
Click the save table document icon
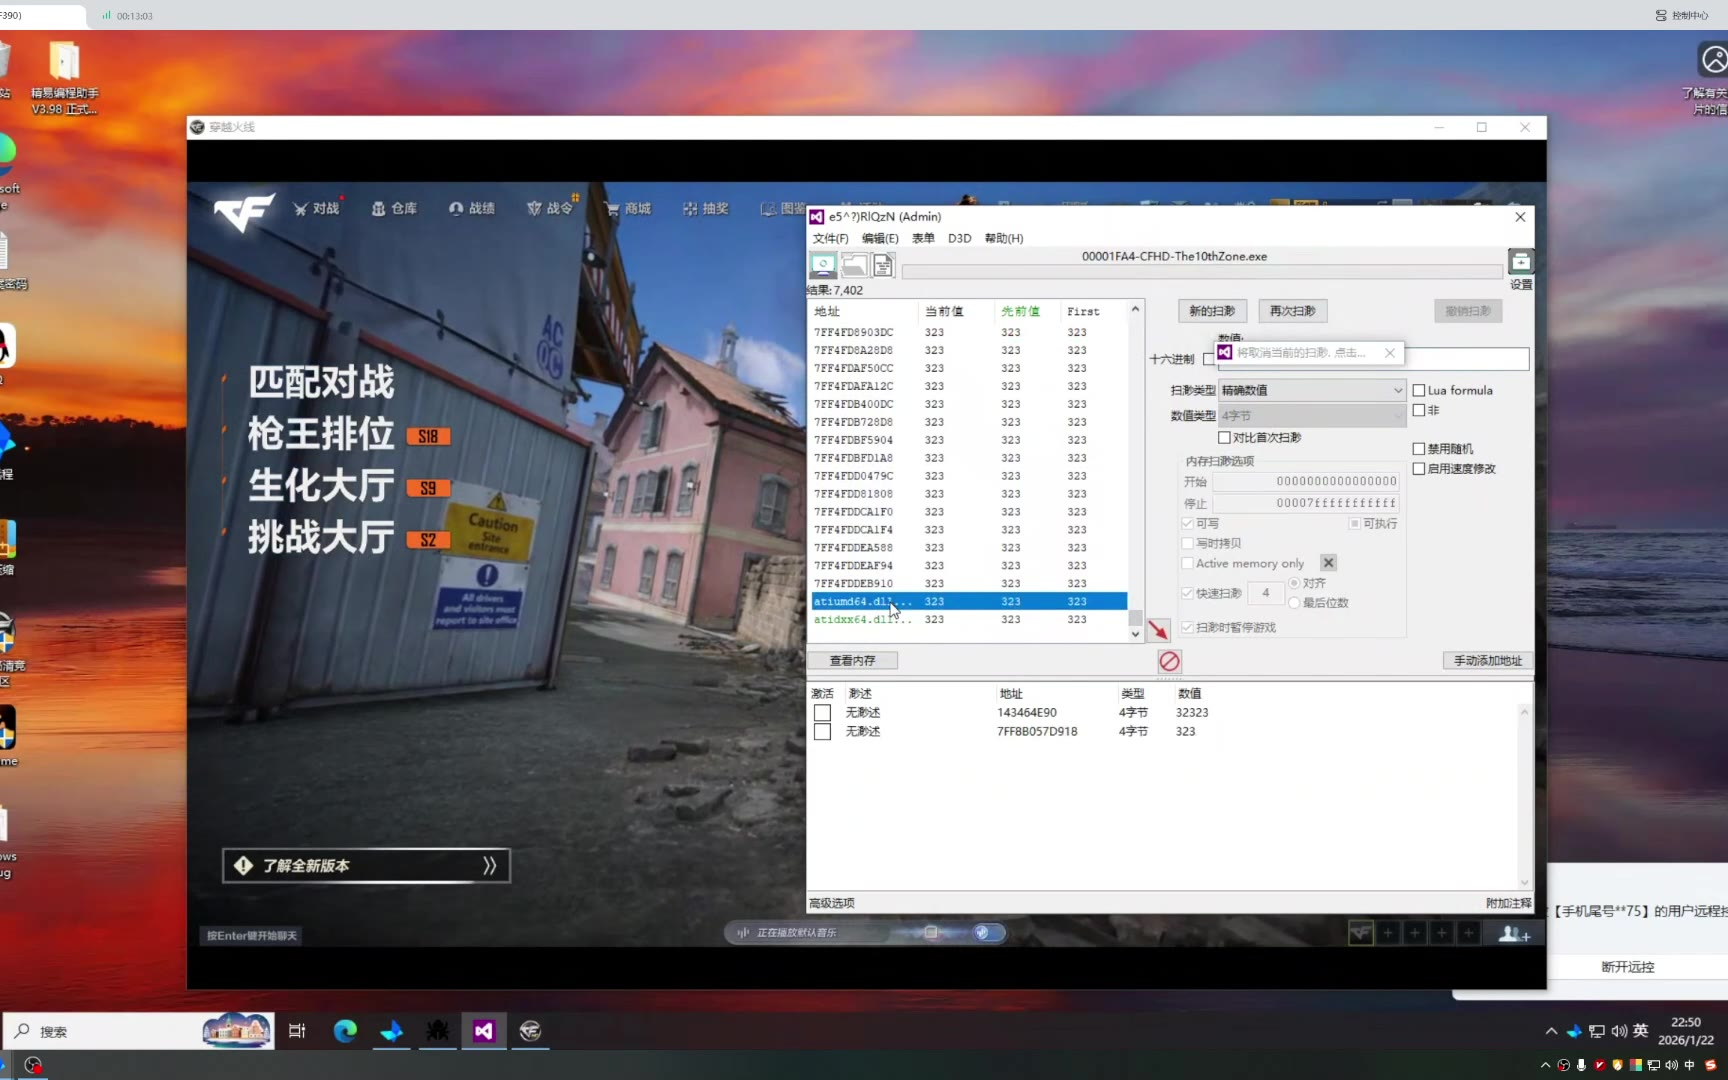tap(883, 265)
